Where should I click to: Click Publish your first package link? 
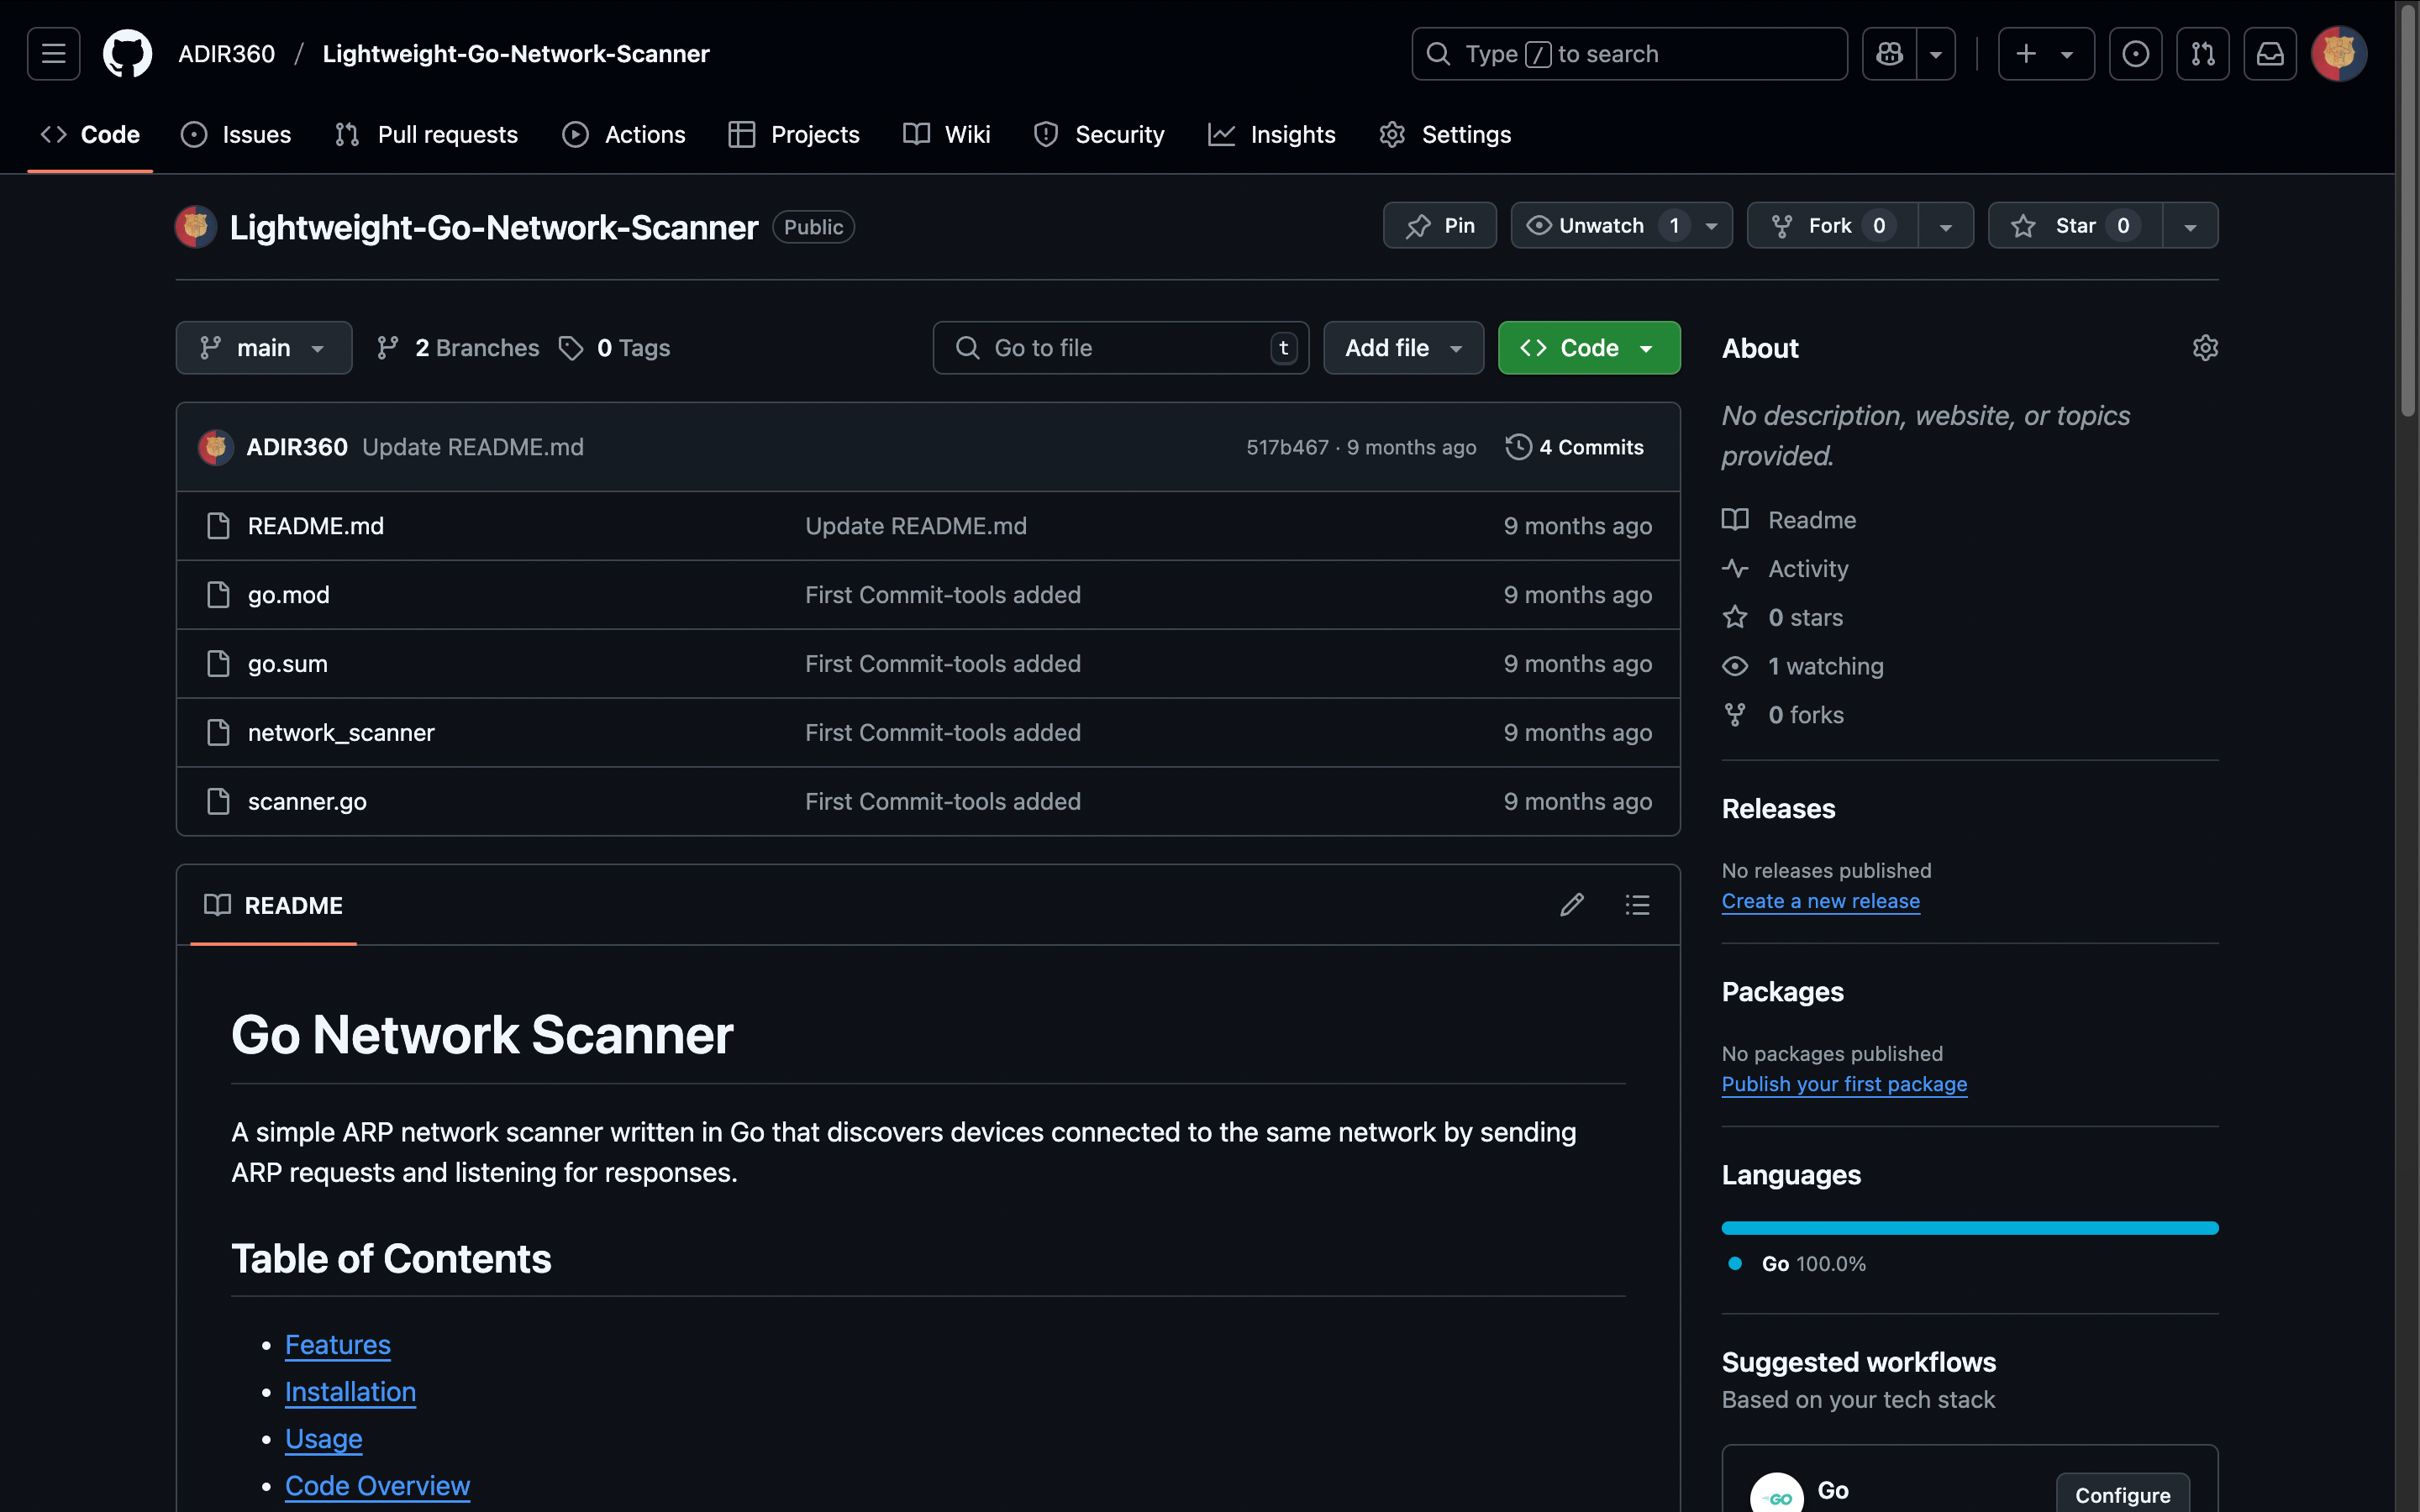click(1844, 1084)
